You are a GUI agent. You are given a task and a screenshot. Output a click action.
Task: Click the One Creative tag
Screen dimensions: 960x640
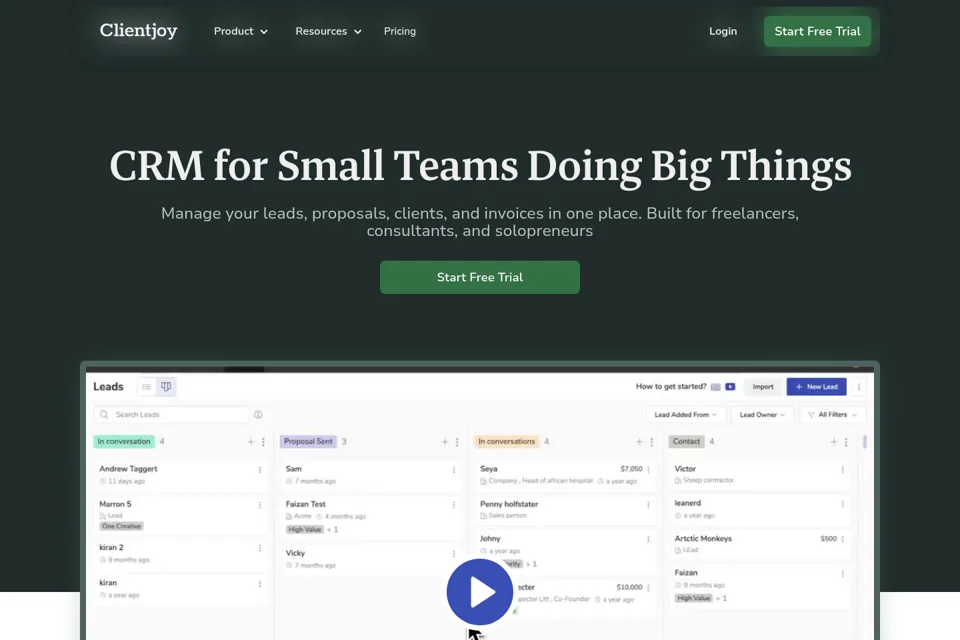pyautogui.click(x=121, y=526)
